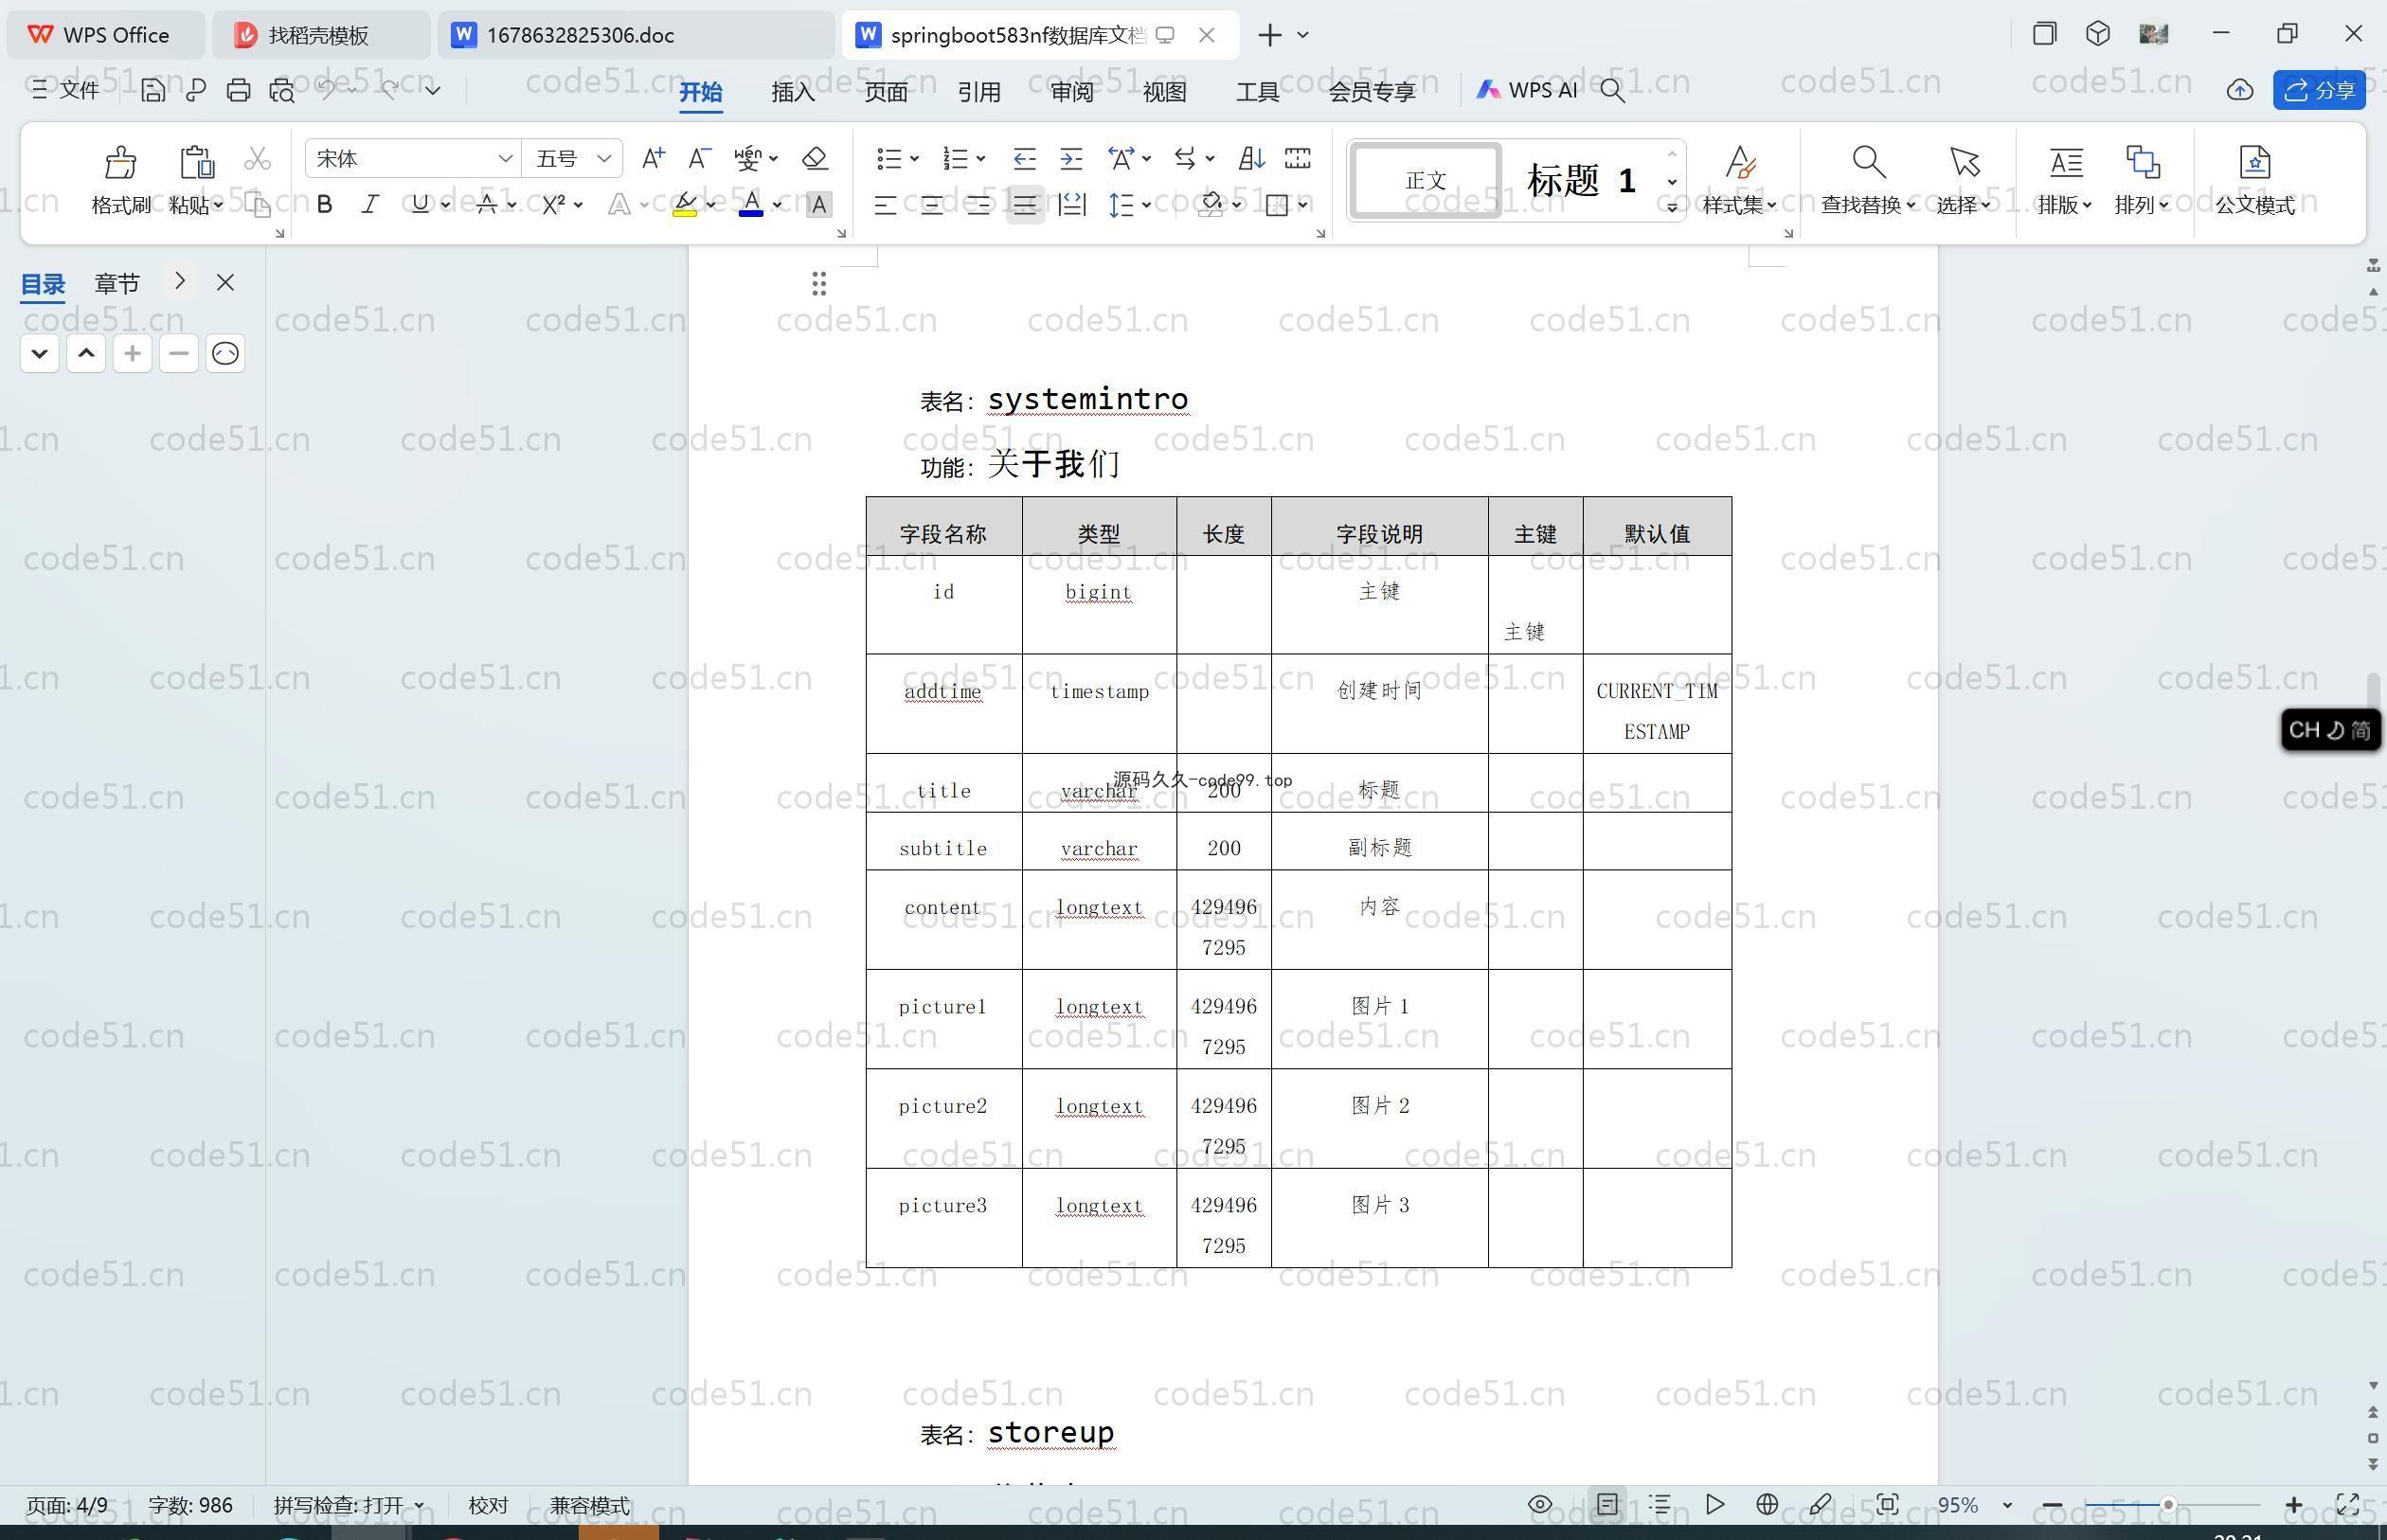Image resolution: width=2387 pixels, height=1540 pixels.
Task: Click Proofread (校对) in status bar
Action: click(488, 1505)
